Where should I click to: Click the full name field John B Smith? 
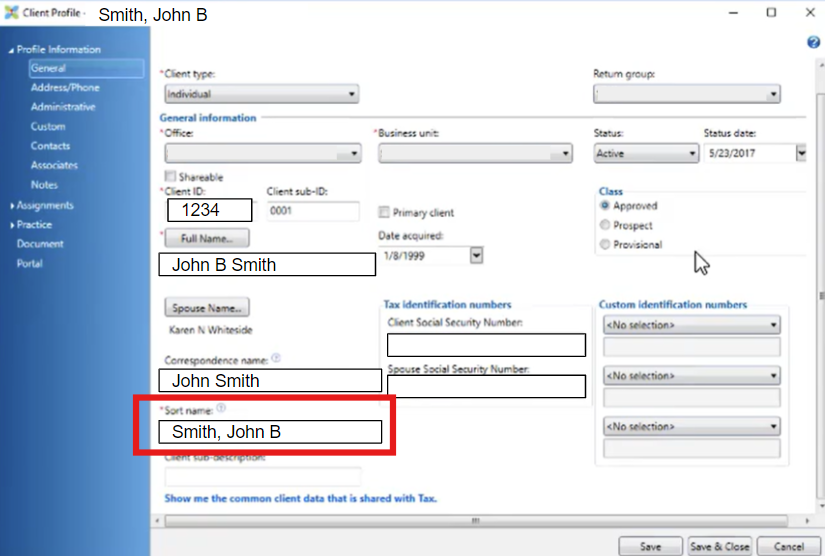(267, 265)
